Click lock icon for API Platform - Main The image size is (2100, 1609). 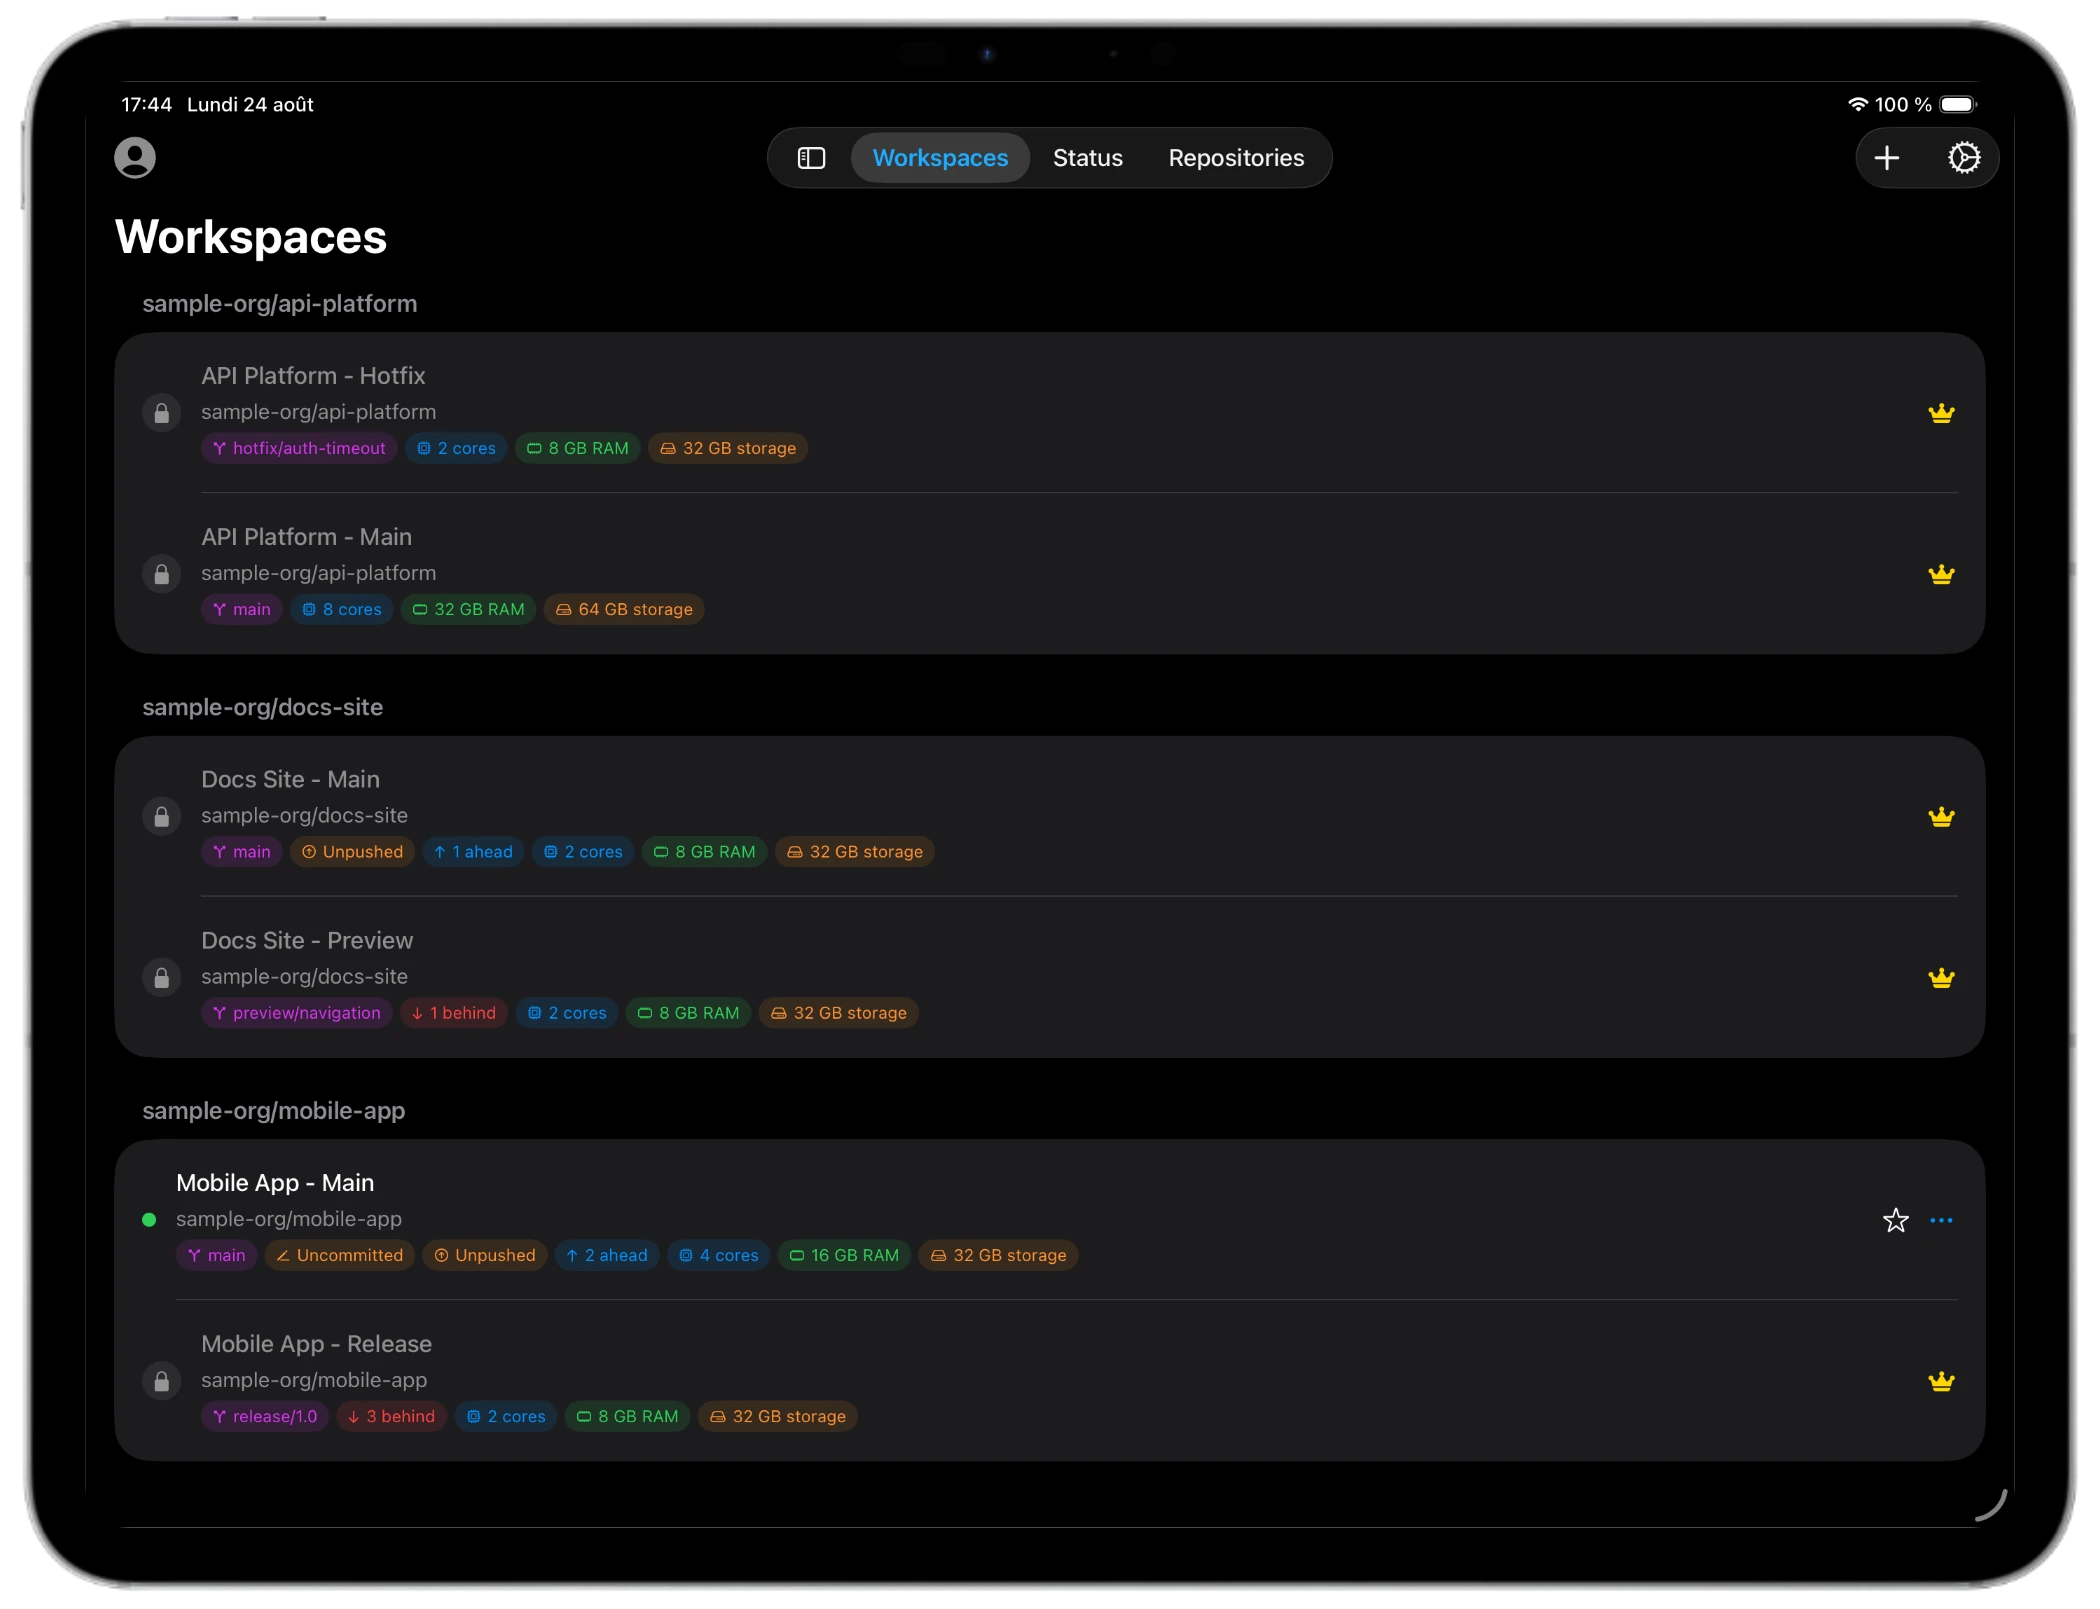tap(161, 574)
